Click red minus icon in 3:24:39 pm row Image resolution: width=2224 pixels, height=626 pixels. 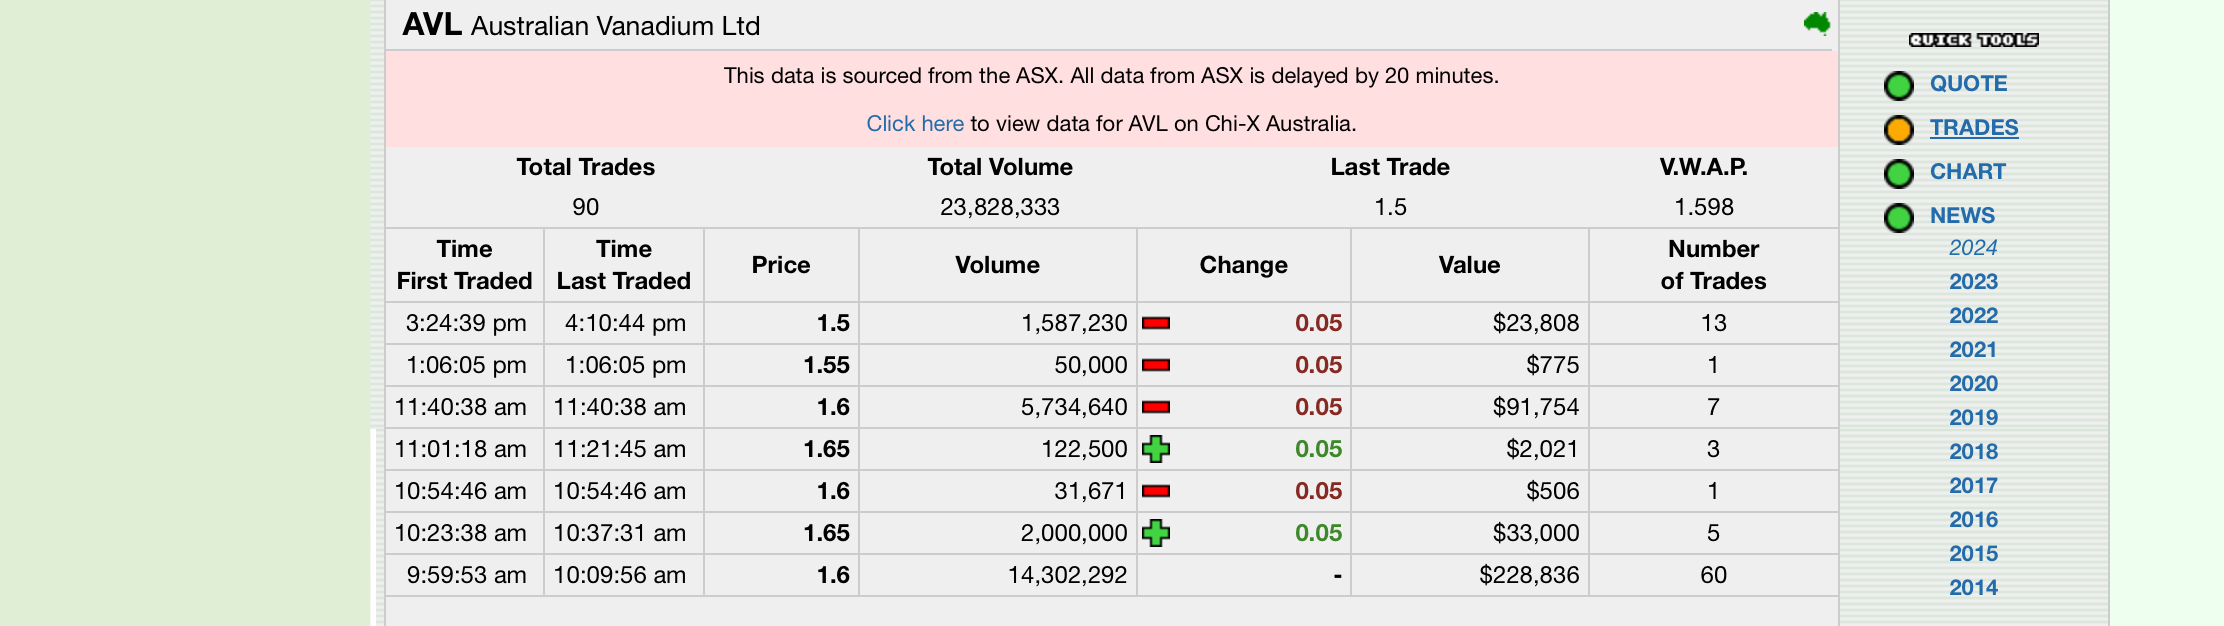[1156, 323]
